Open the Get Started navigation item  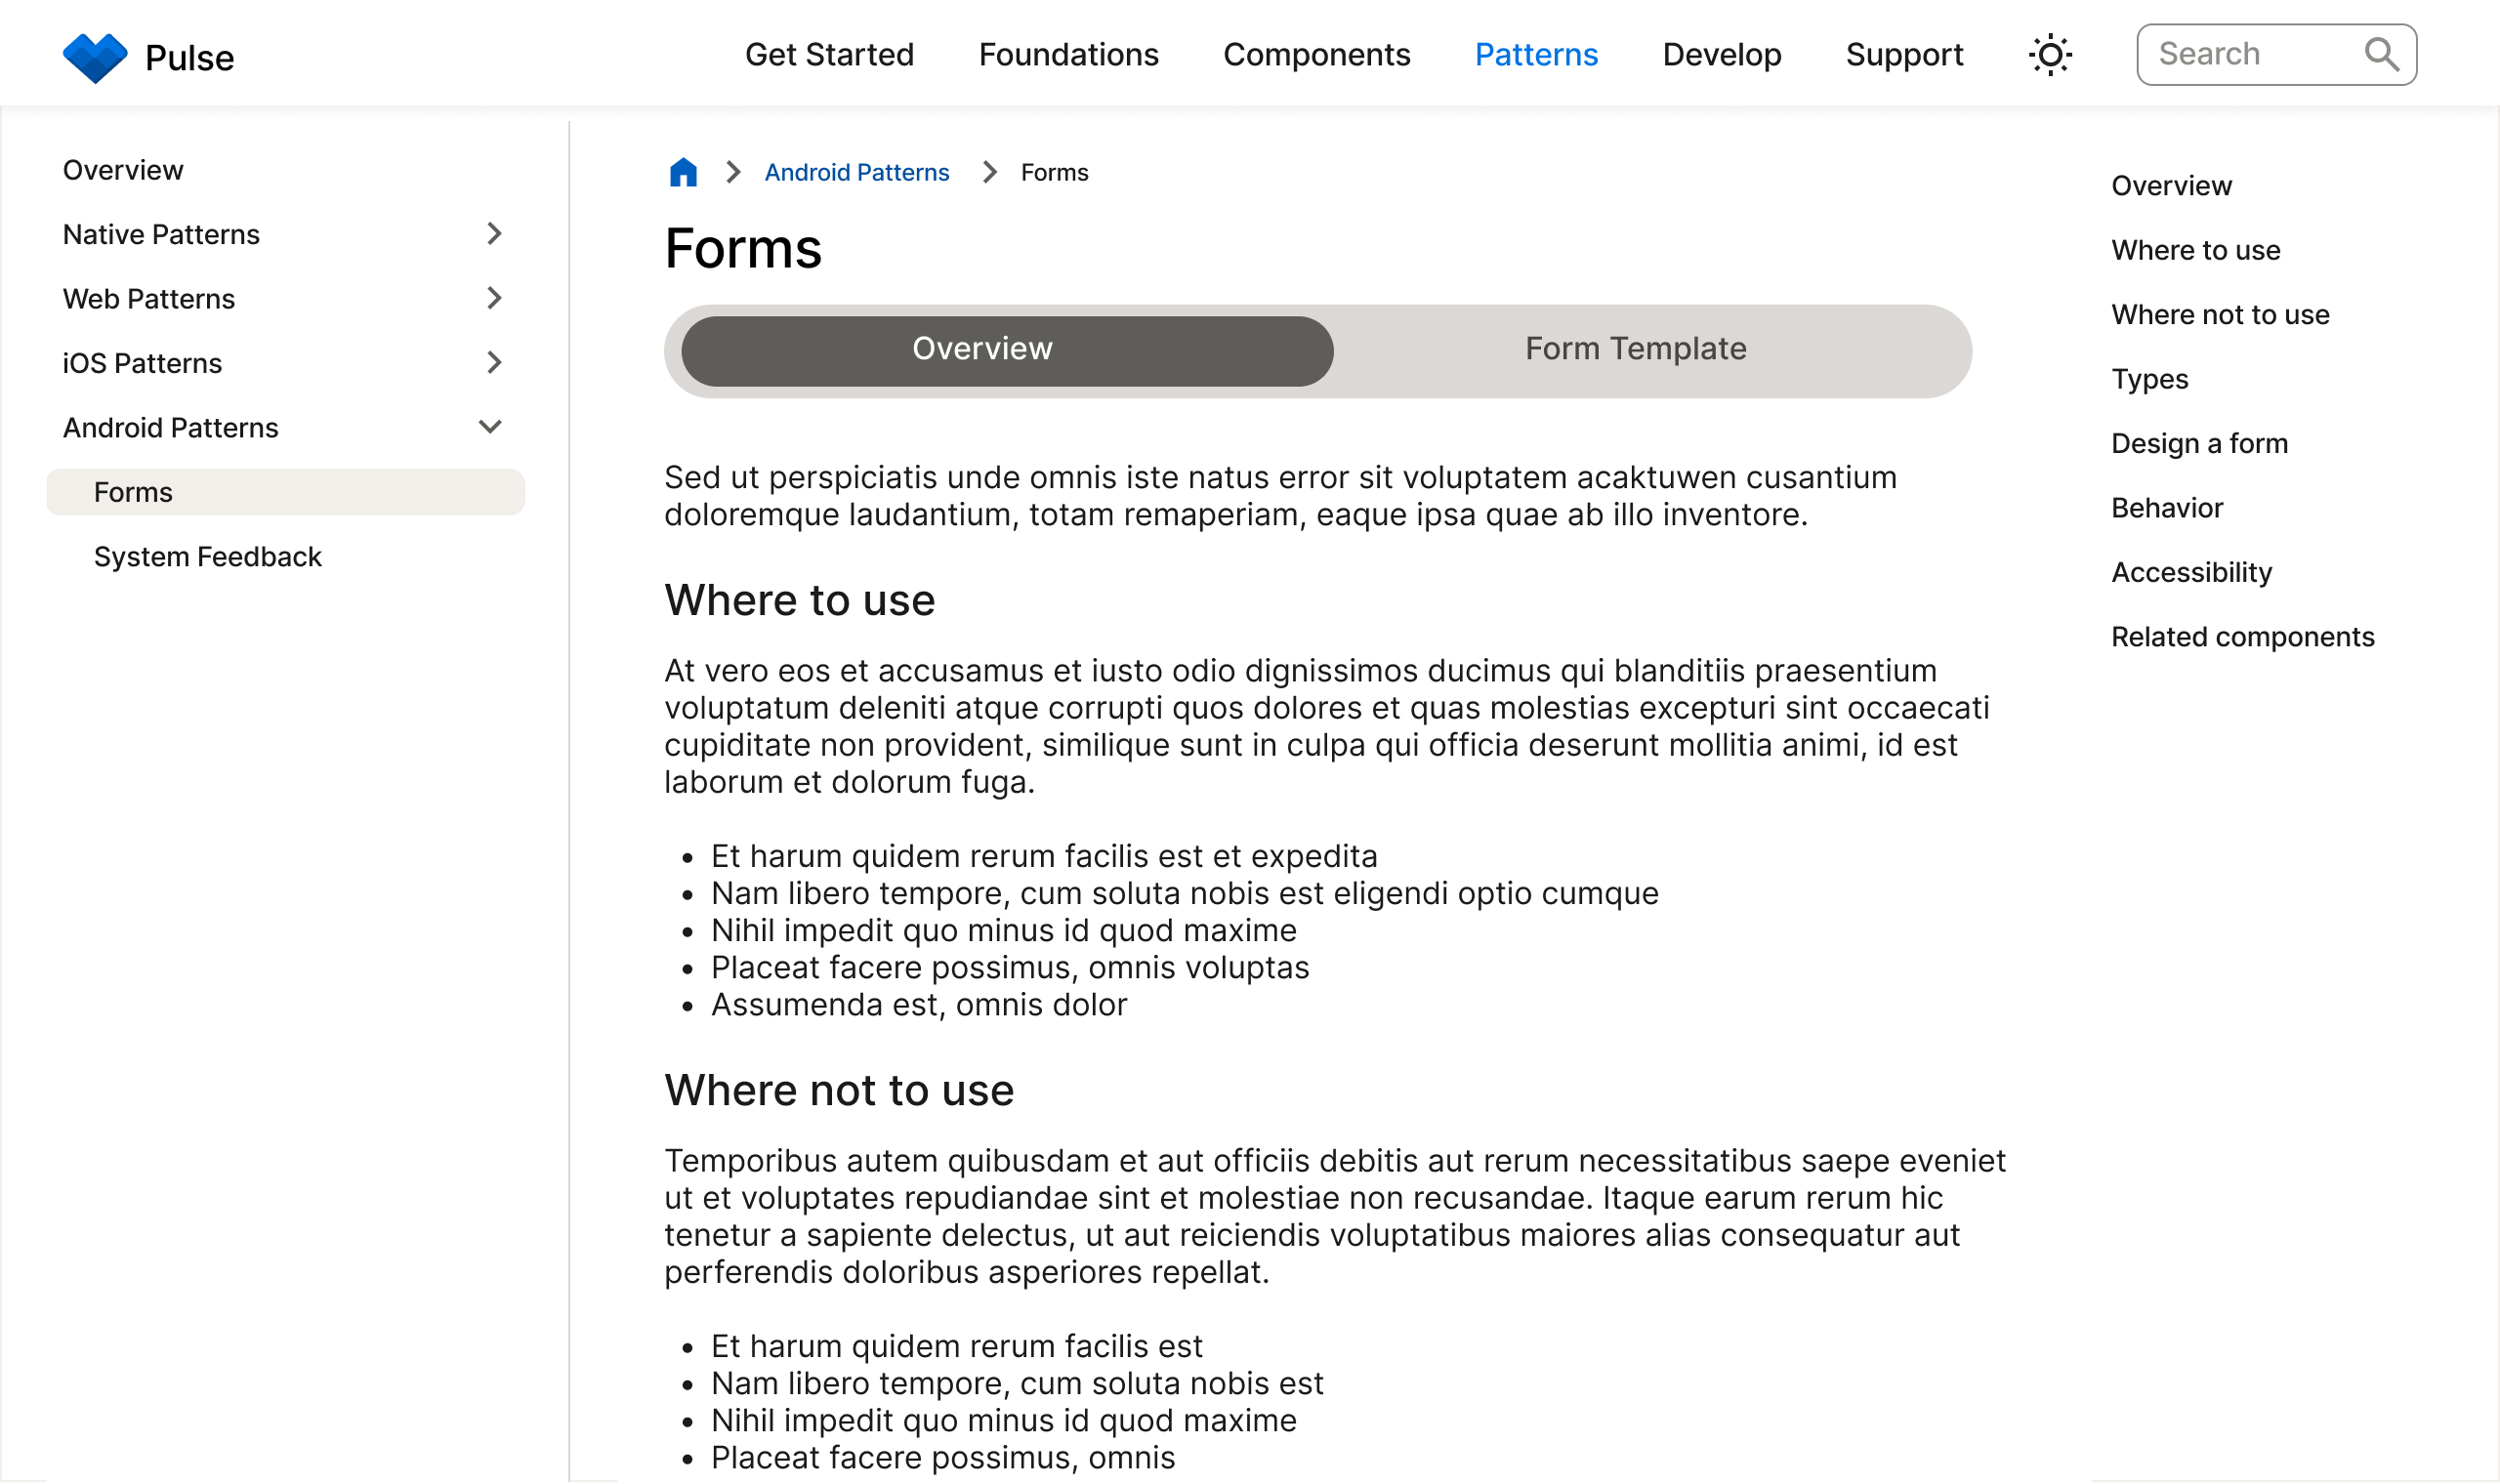point(829,55)
